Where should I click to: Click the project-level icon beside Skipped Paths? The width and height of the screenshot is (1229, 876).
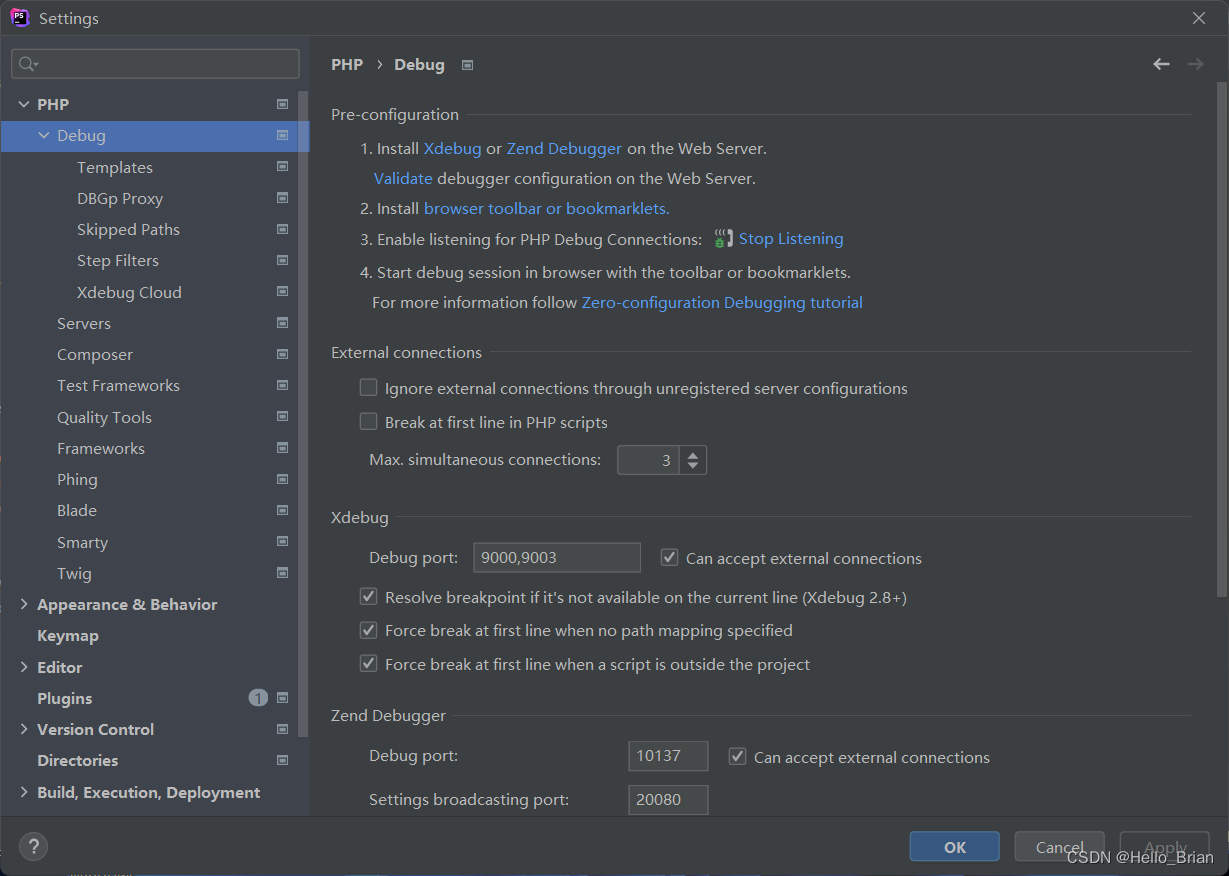click(x=283, y=229)
